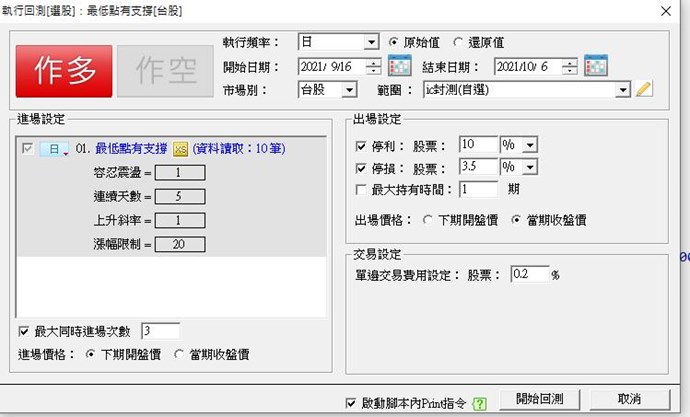Click the 最低點有支撐 rule link
This screenshot has height=417, width=690.
pyautogui.click(x=131, y=149)
